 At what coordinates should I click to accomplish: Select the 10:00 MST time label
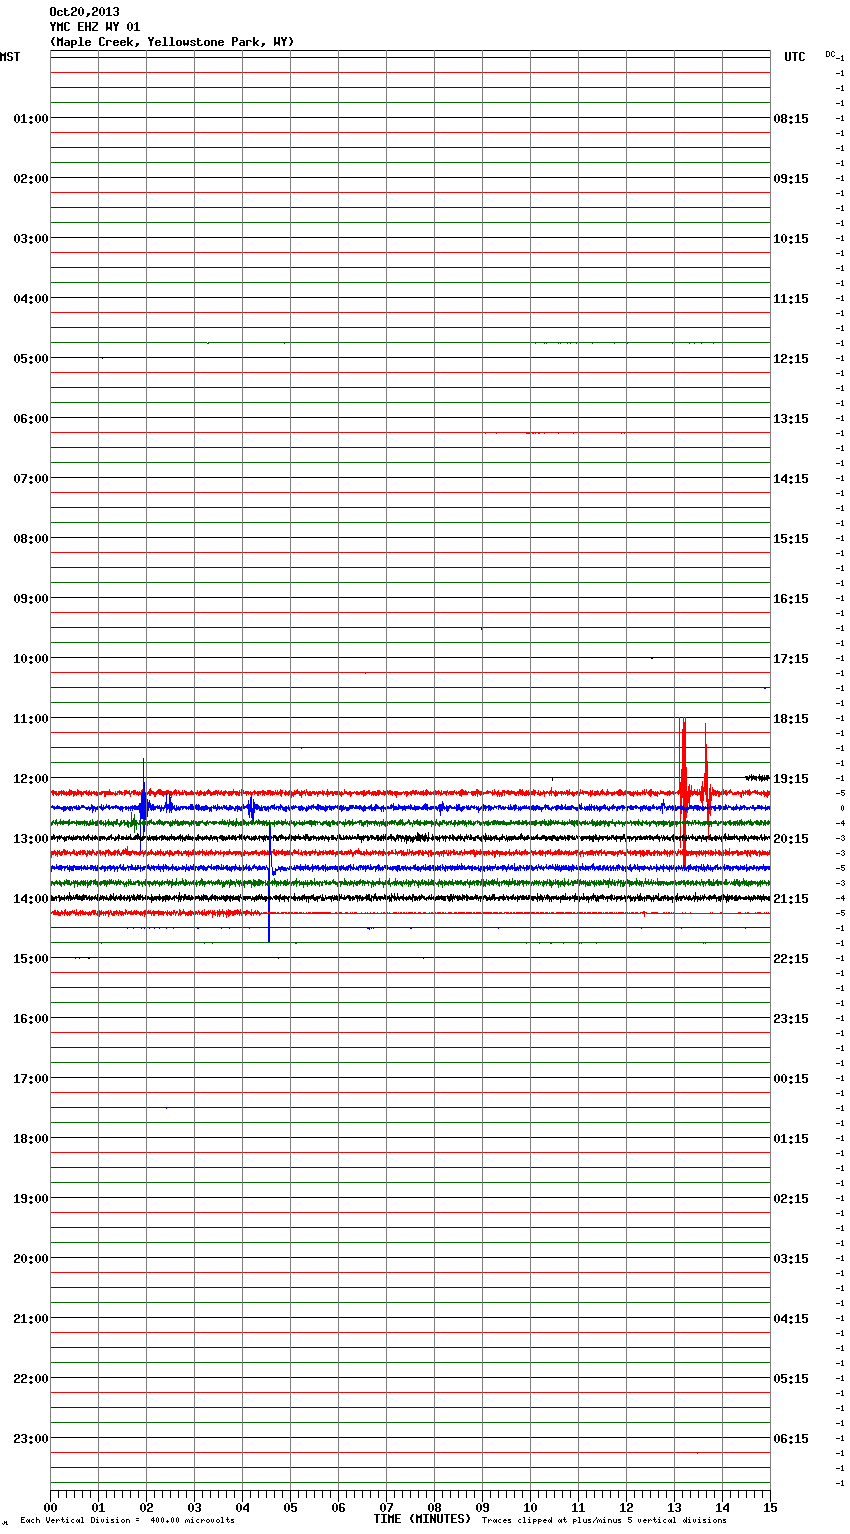tap(31, 659)
